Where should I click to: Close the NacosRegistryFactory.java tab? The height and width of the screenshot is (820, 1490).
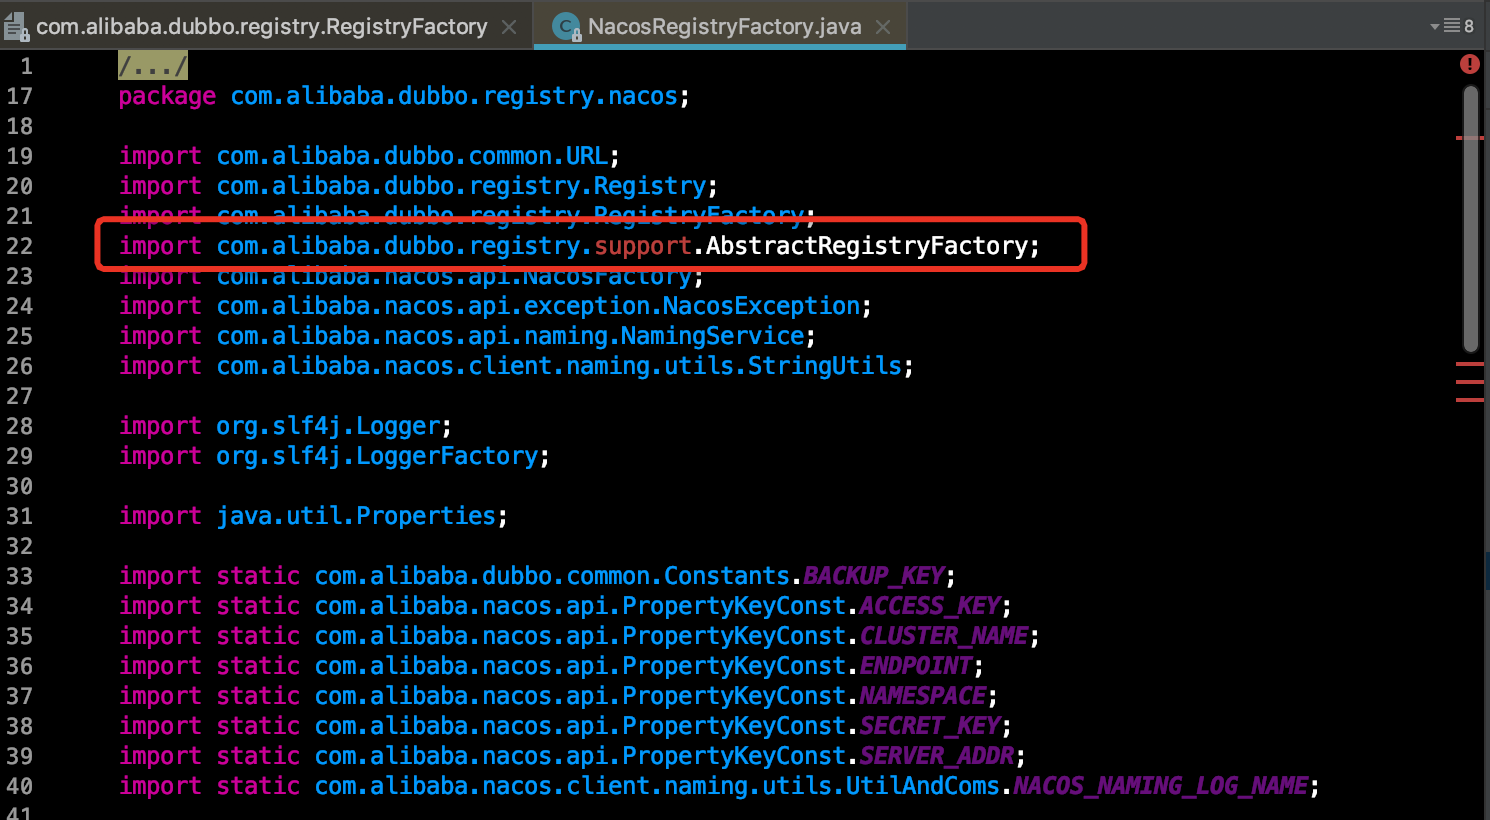[883, 27]
